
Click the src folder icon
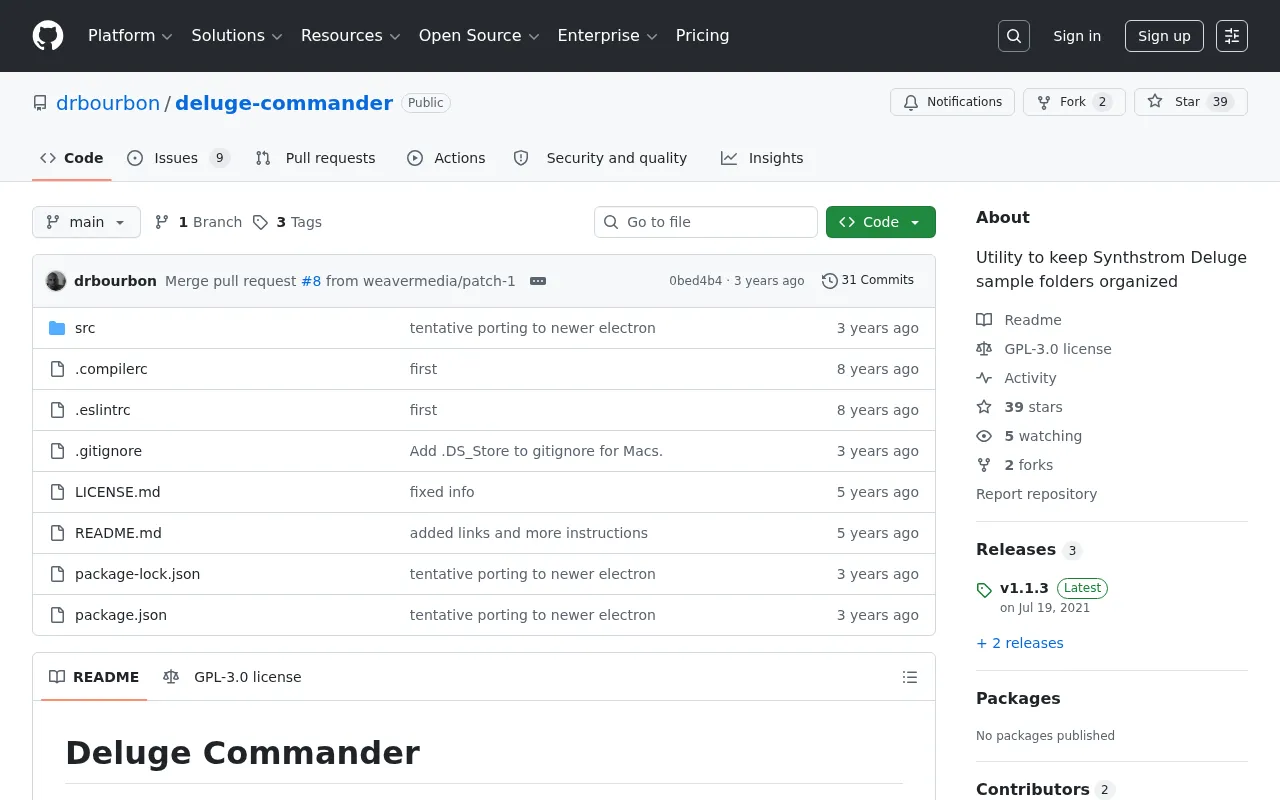[x=57, y=328]
